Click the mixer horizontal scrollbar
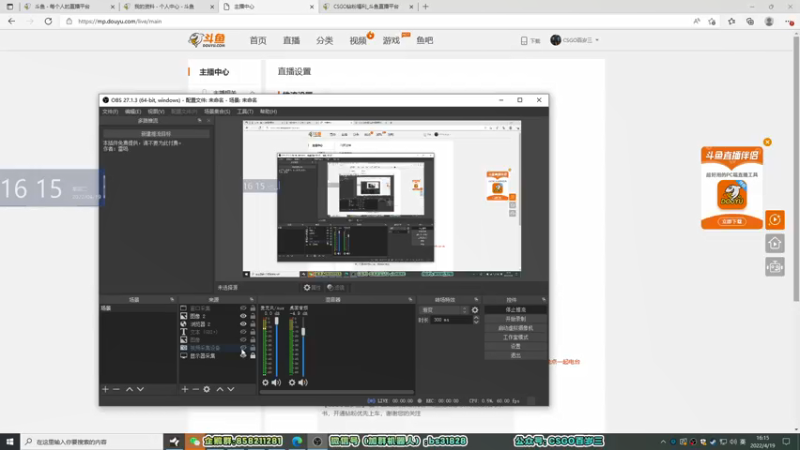The height and width of the screenshot is (450, 800). point(337,392)
